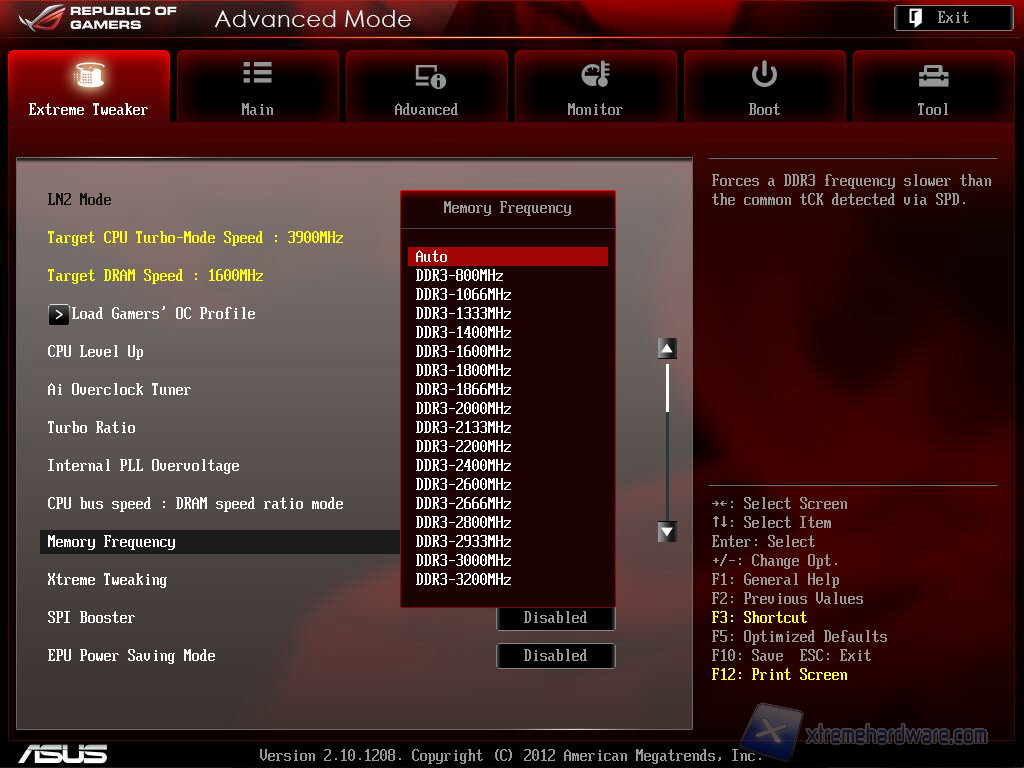Choose DDR3-1600MHz memory frequency
Image resolution: width=1024 pixels, height=768 pixels.
(463, 352)
